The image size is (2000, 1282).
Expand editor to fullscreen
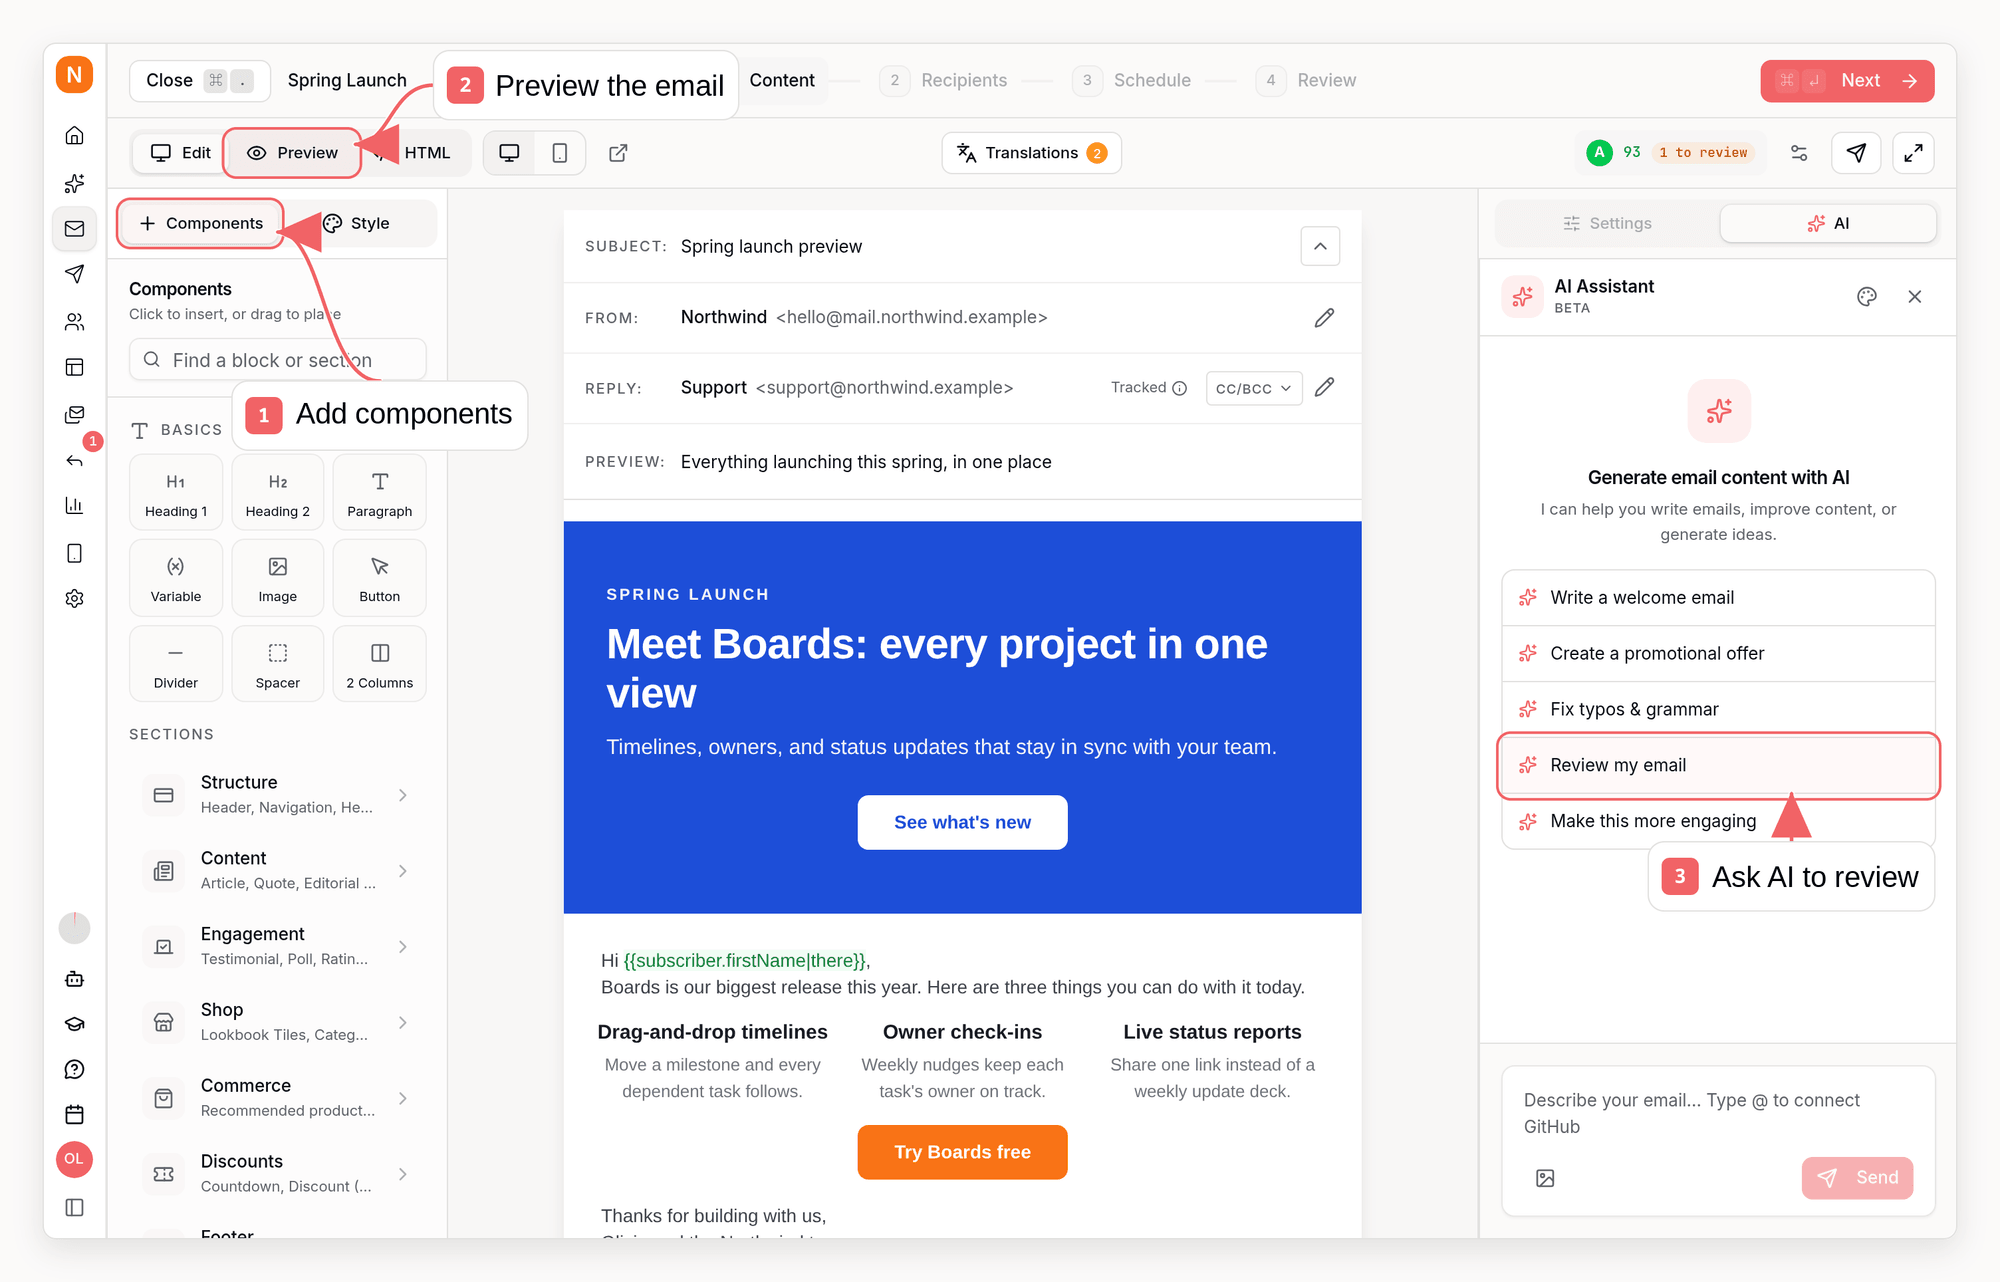point(1913,153)
